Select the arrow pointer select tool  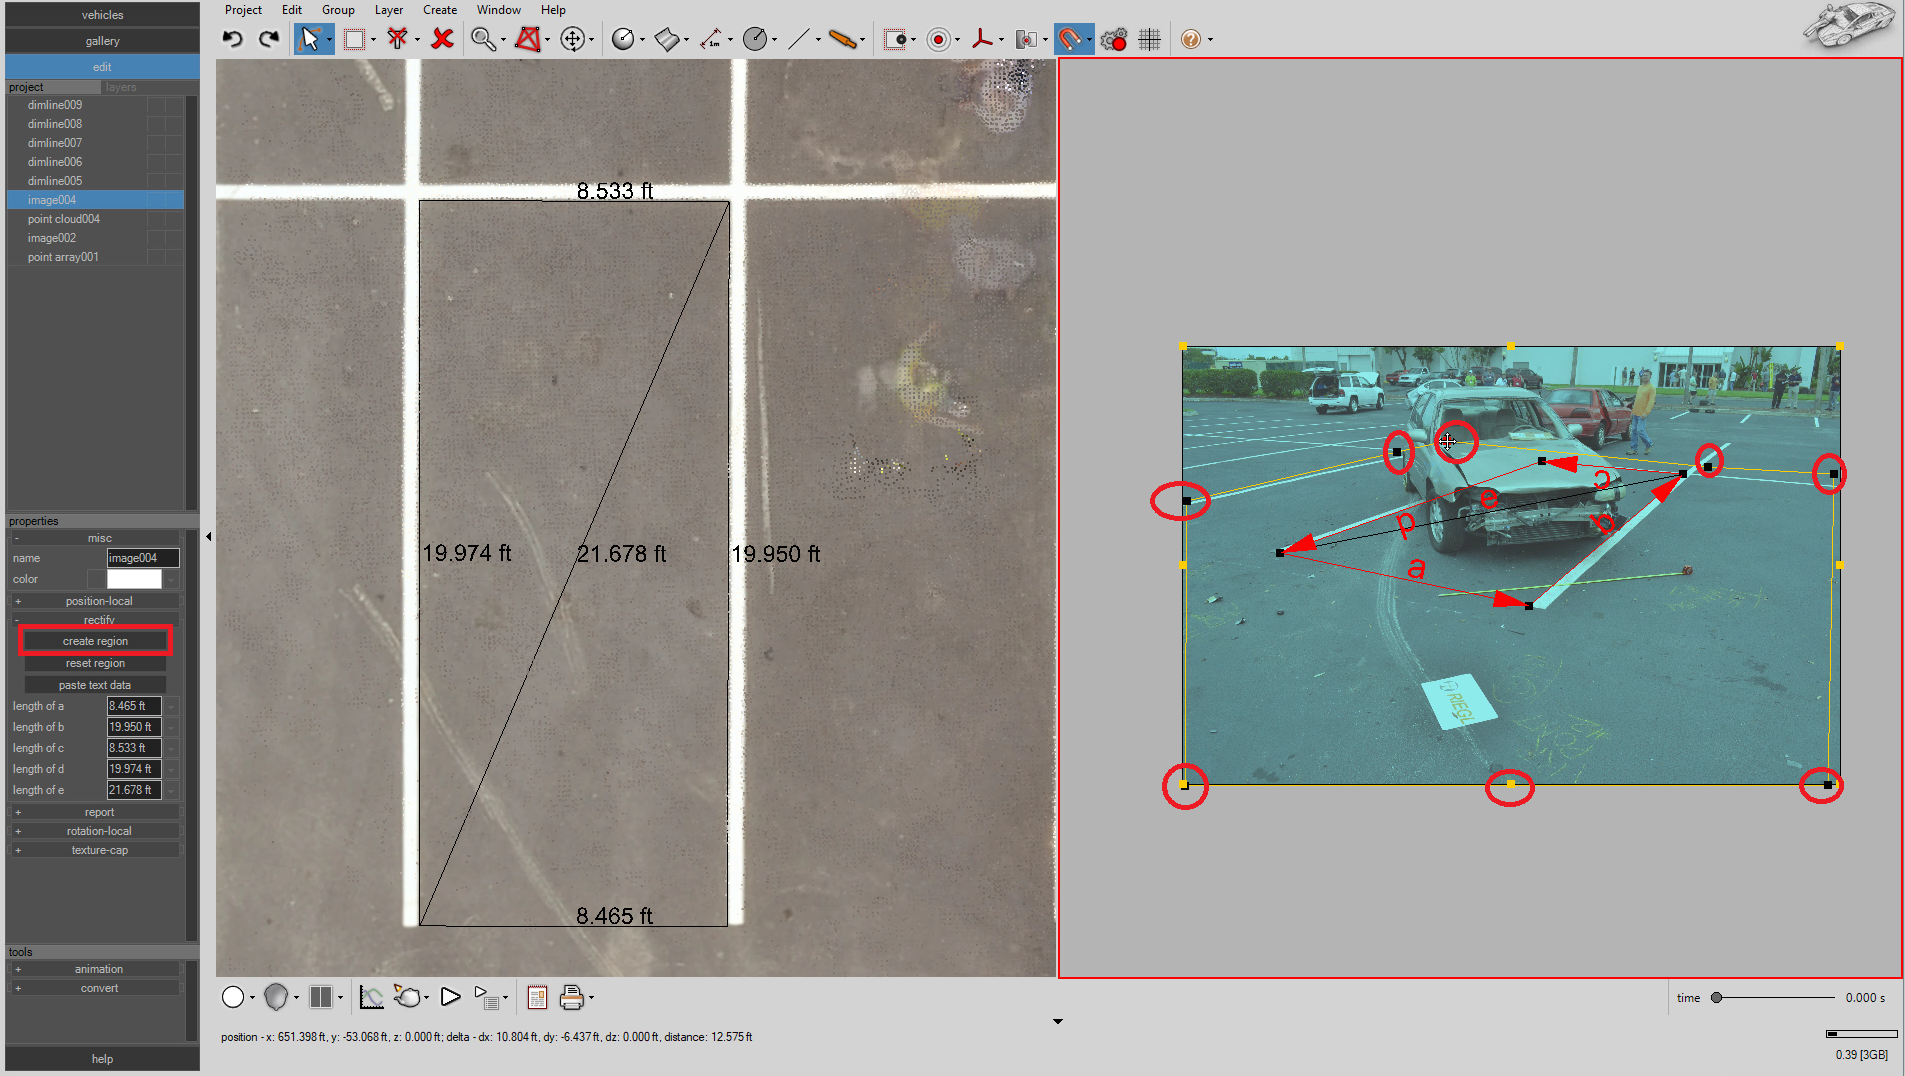click(309, 39)
